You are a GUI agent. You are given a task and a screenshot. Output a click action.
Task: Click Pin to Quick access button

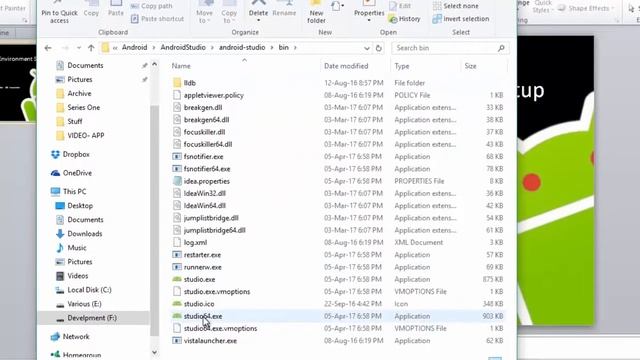pos(59,12)
